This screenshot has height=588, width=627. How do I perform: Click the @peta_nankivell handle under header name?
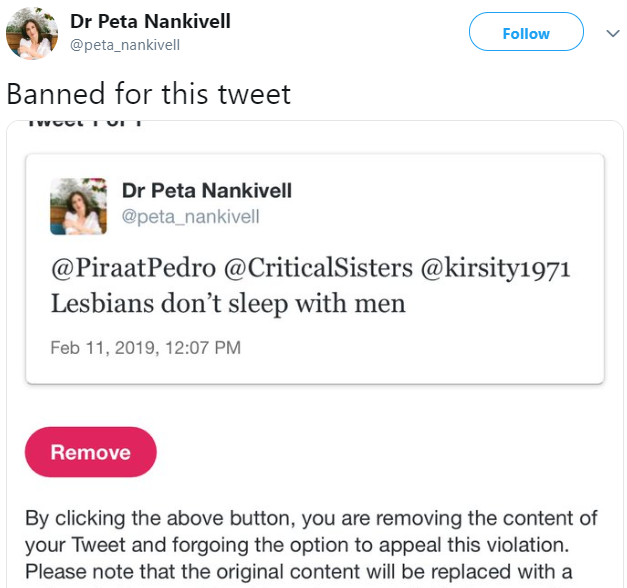125,45
